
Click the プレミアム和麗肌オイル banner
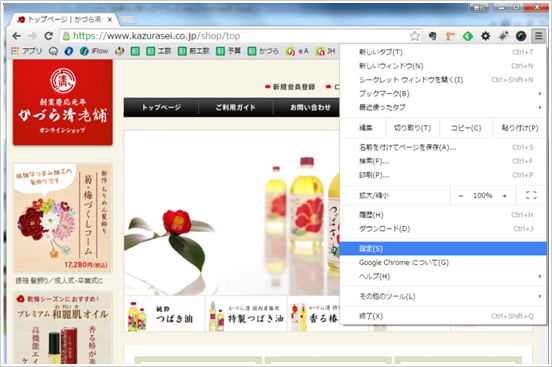click(x=63, y=328)
